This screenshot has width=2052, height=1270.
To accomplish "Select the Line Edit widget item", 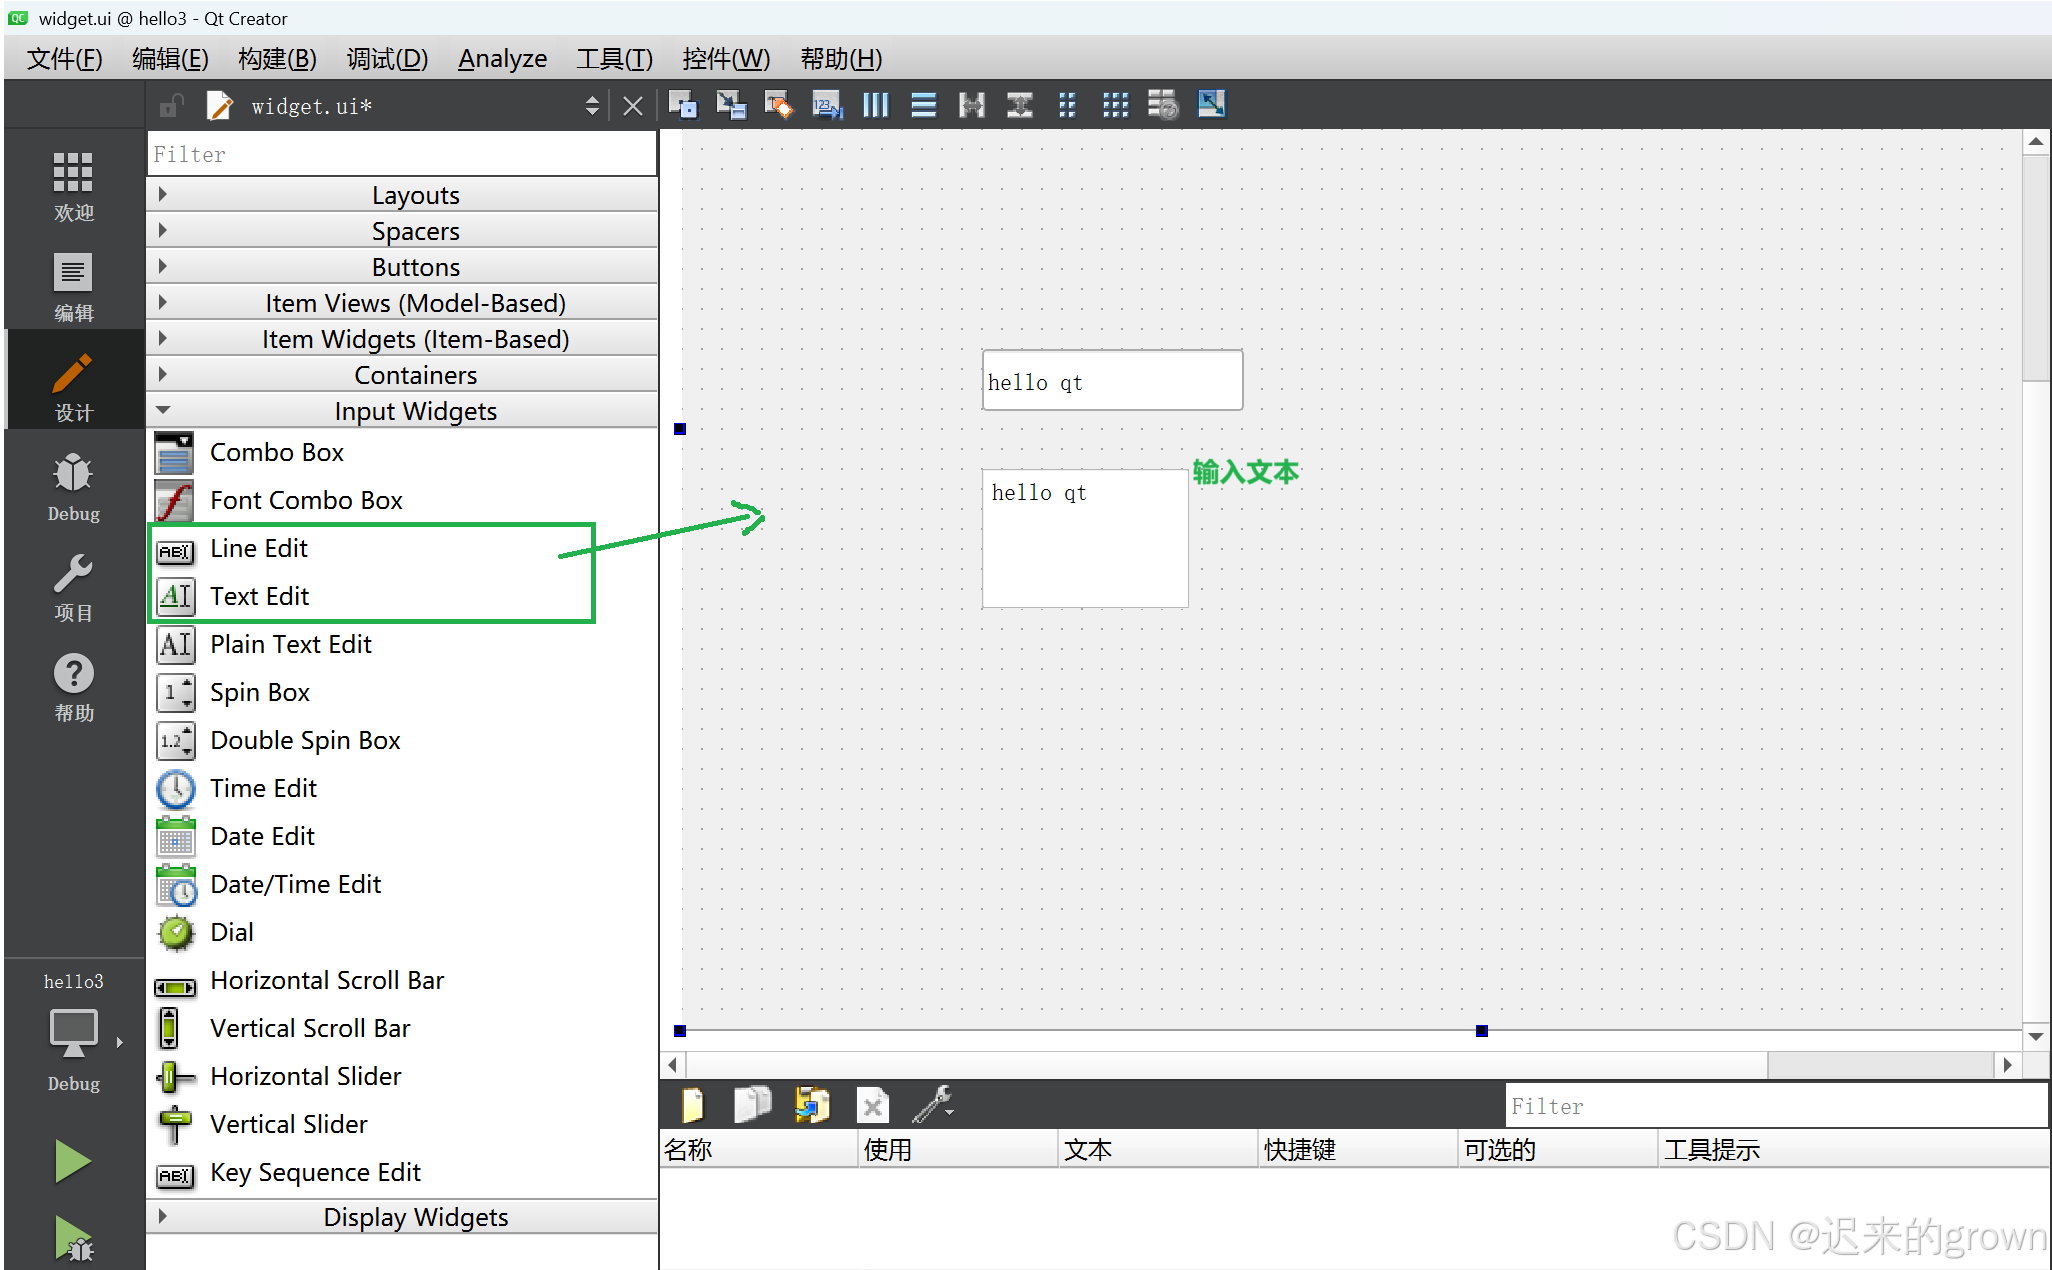I will (259, 549).
